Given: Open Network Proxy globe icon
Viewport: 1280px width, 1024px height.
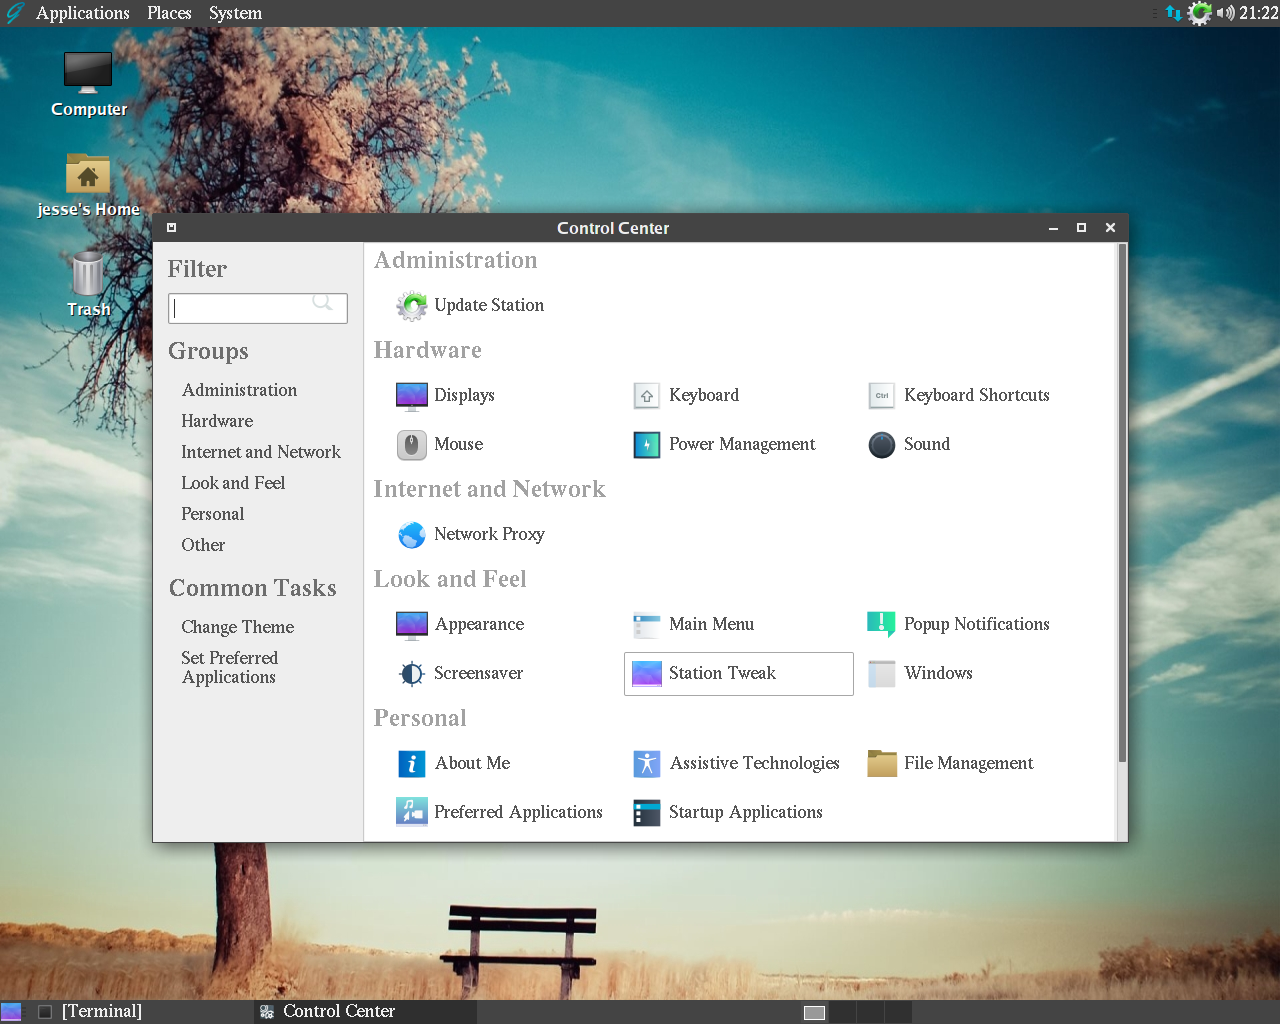Looking at the screenshot, I should point(411,534).
